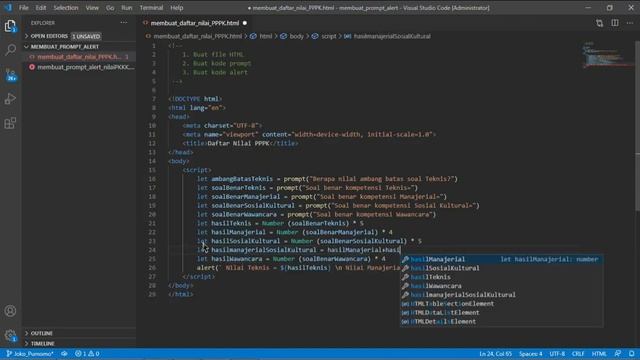Click the hasilmanajerialSosialKultural breadcrumb
Image resolution: width=640 pixels, height=360 pixels.
(392, 36)
